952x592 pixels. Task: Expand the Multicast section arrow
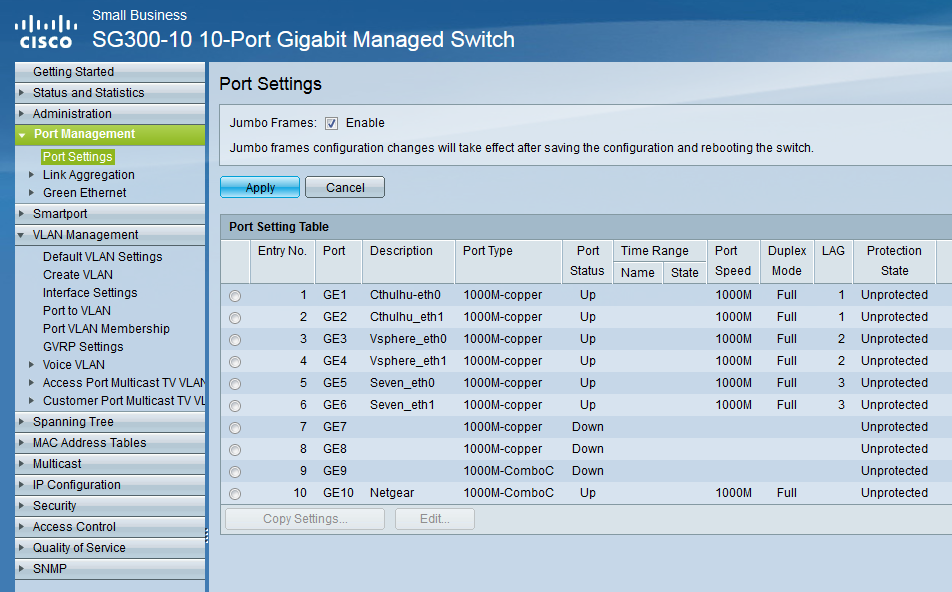tap(22, 464)
